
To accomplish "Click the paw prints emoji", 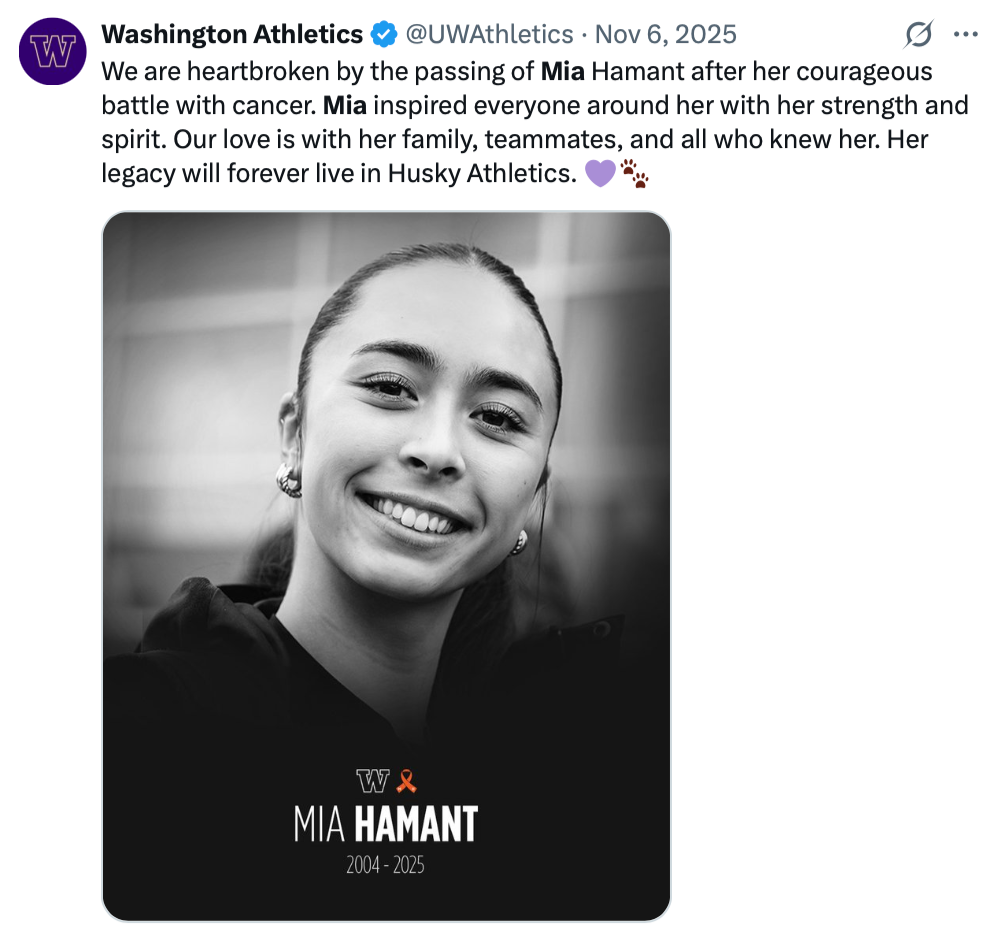I will pyautogui.click(x=635, y=175).
